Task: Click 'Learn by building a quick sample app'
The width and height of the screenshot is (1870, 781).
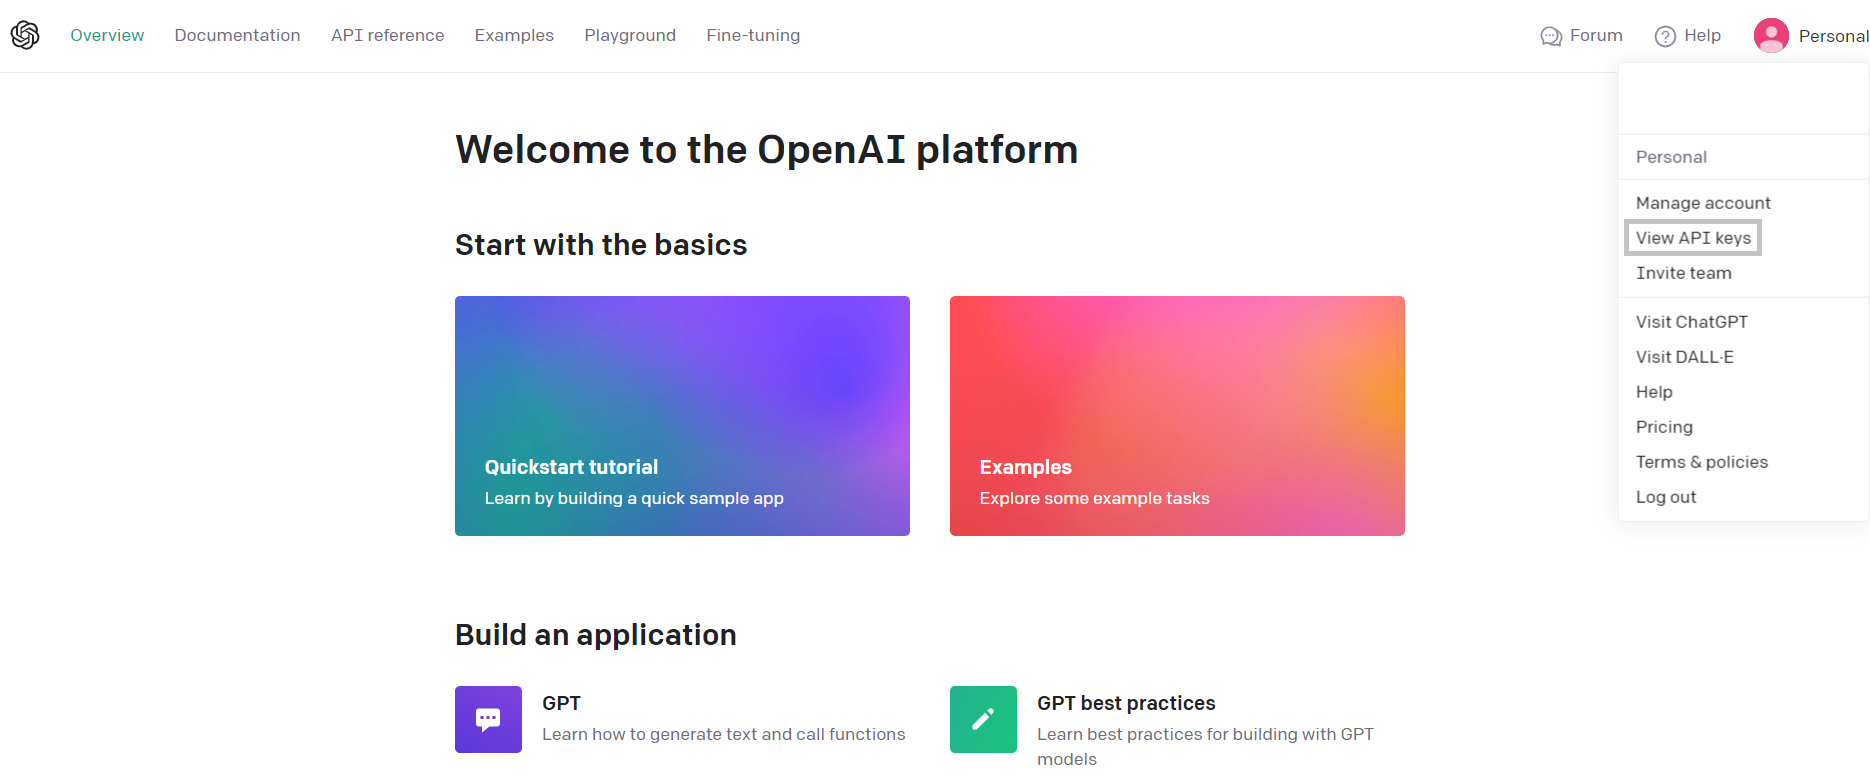Action: pyautogui.click(x=634, y=498)
